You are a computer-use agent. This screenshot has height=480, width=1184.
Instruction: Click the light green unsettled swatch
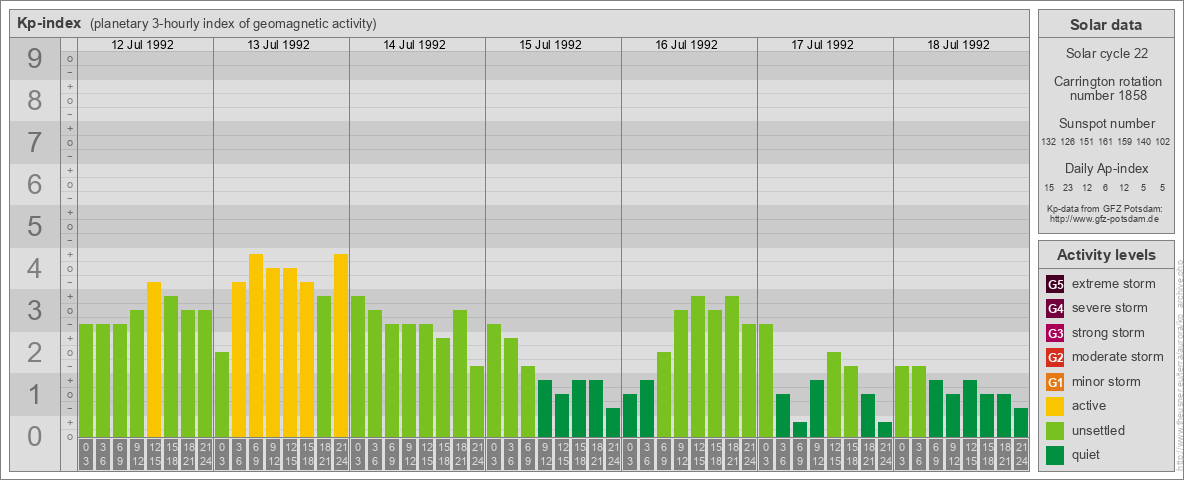tap(1055, 431)
